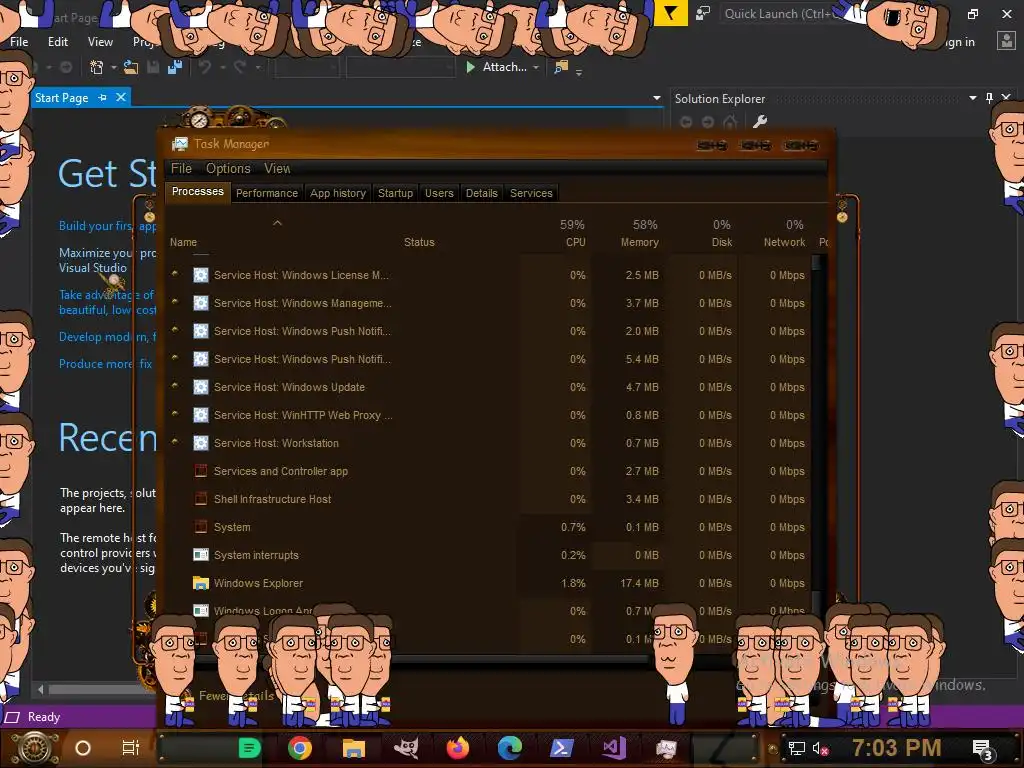Sort processes by Disk column
The image size is (1024, 768).
pos(702,233)
